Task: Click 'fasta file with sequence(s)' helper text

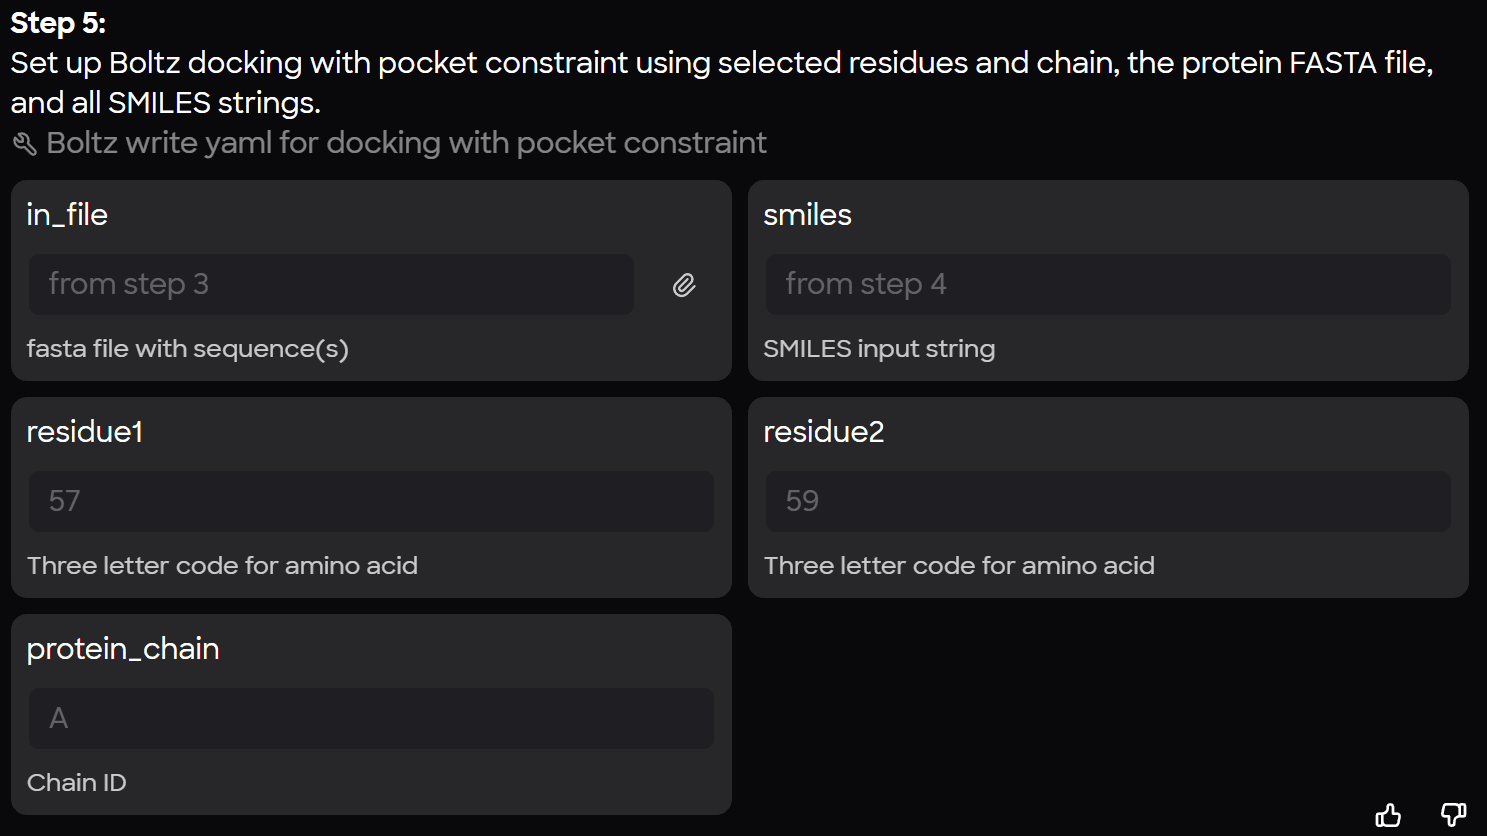Action: coord(188,349)
